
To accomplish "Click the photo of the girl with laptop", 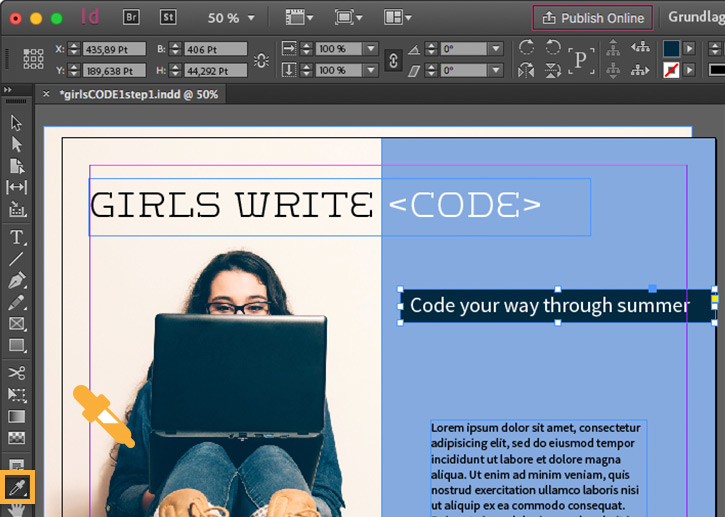I will click(x=227, y=384).
